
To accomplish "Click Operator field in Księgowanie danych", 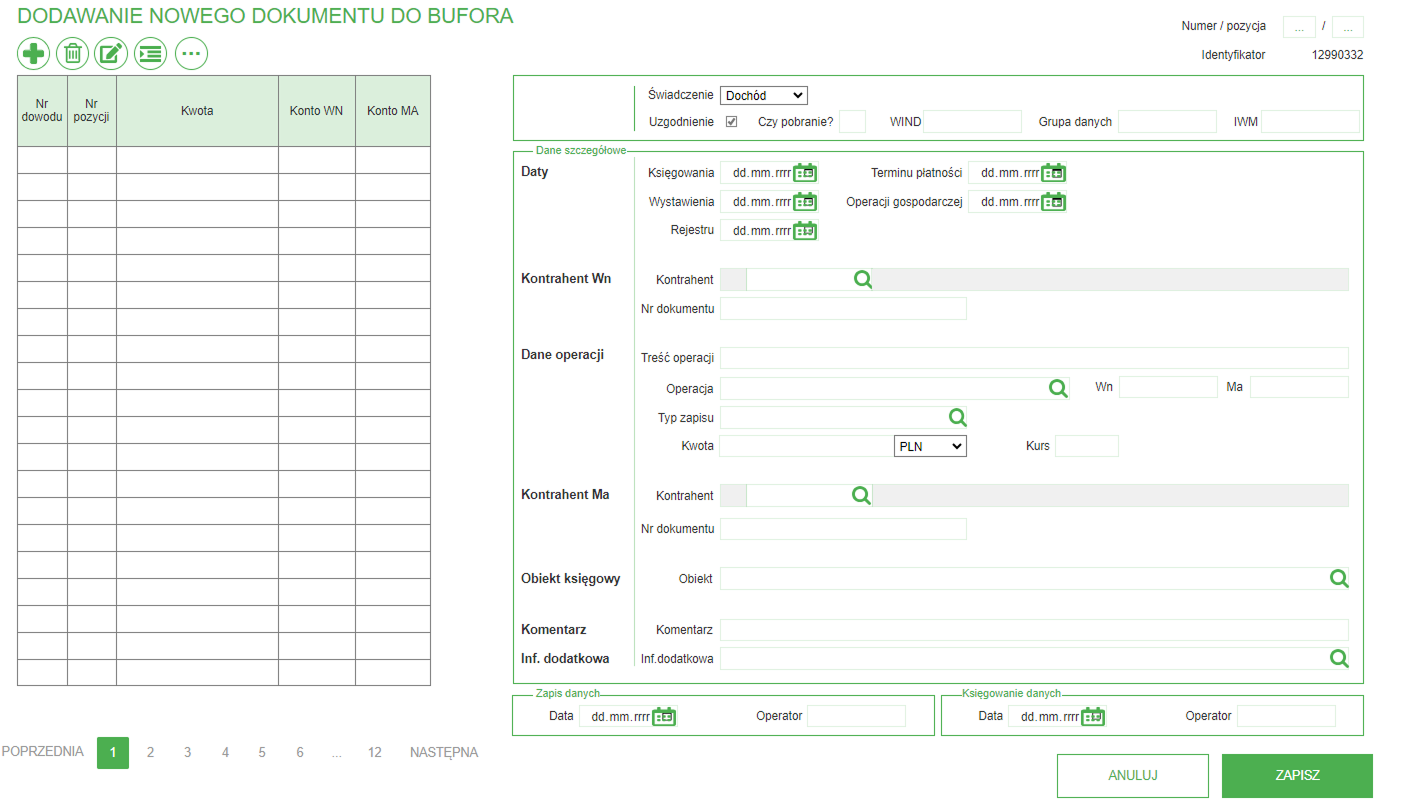I will tap(1286, 716).
